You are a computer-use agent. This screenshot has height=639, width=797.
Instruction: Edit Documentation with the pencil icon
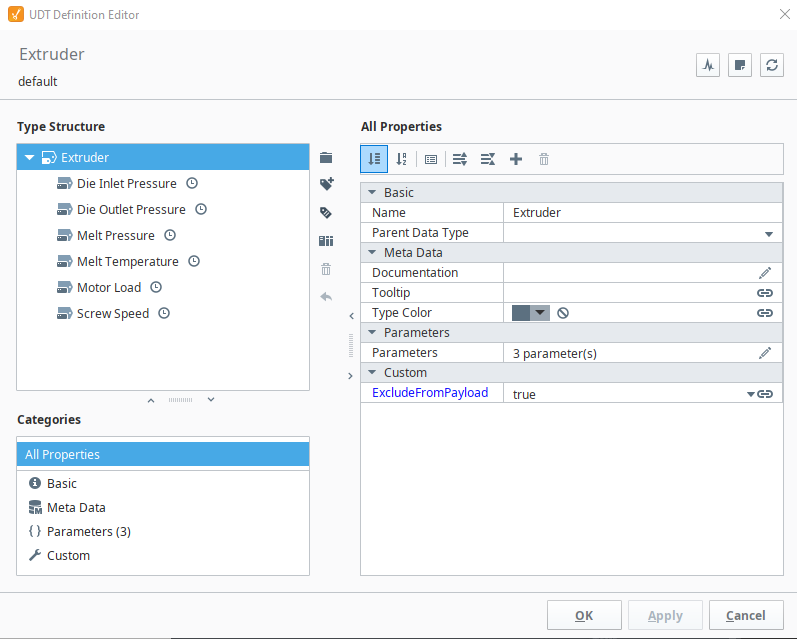(765, 273)
